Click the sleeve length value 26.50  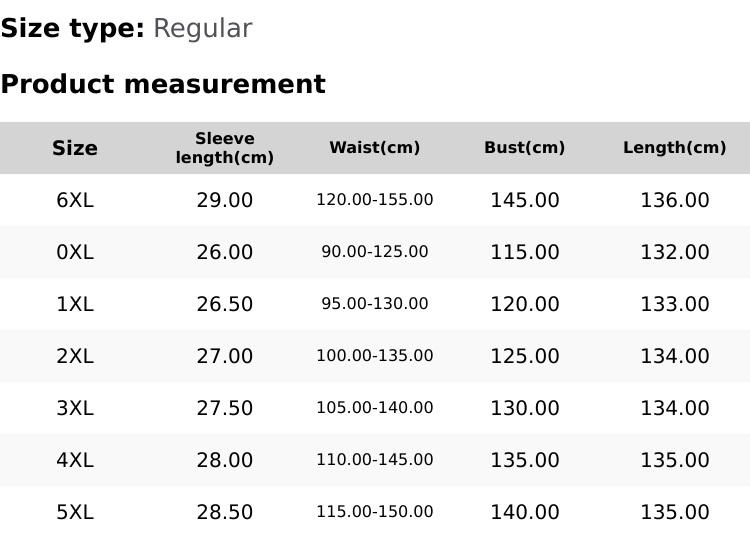click(x=225, y=304)
